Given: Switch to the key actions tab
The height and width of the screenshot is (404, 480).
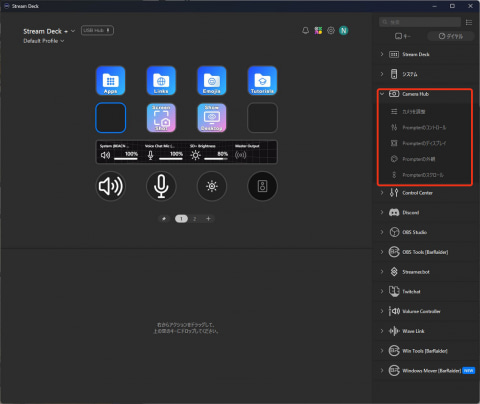Looking at the screenshot, I should 403,36.
